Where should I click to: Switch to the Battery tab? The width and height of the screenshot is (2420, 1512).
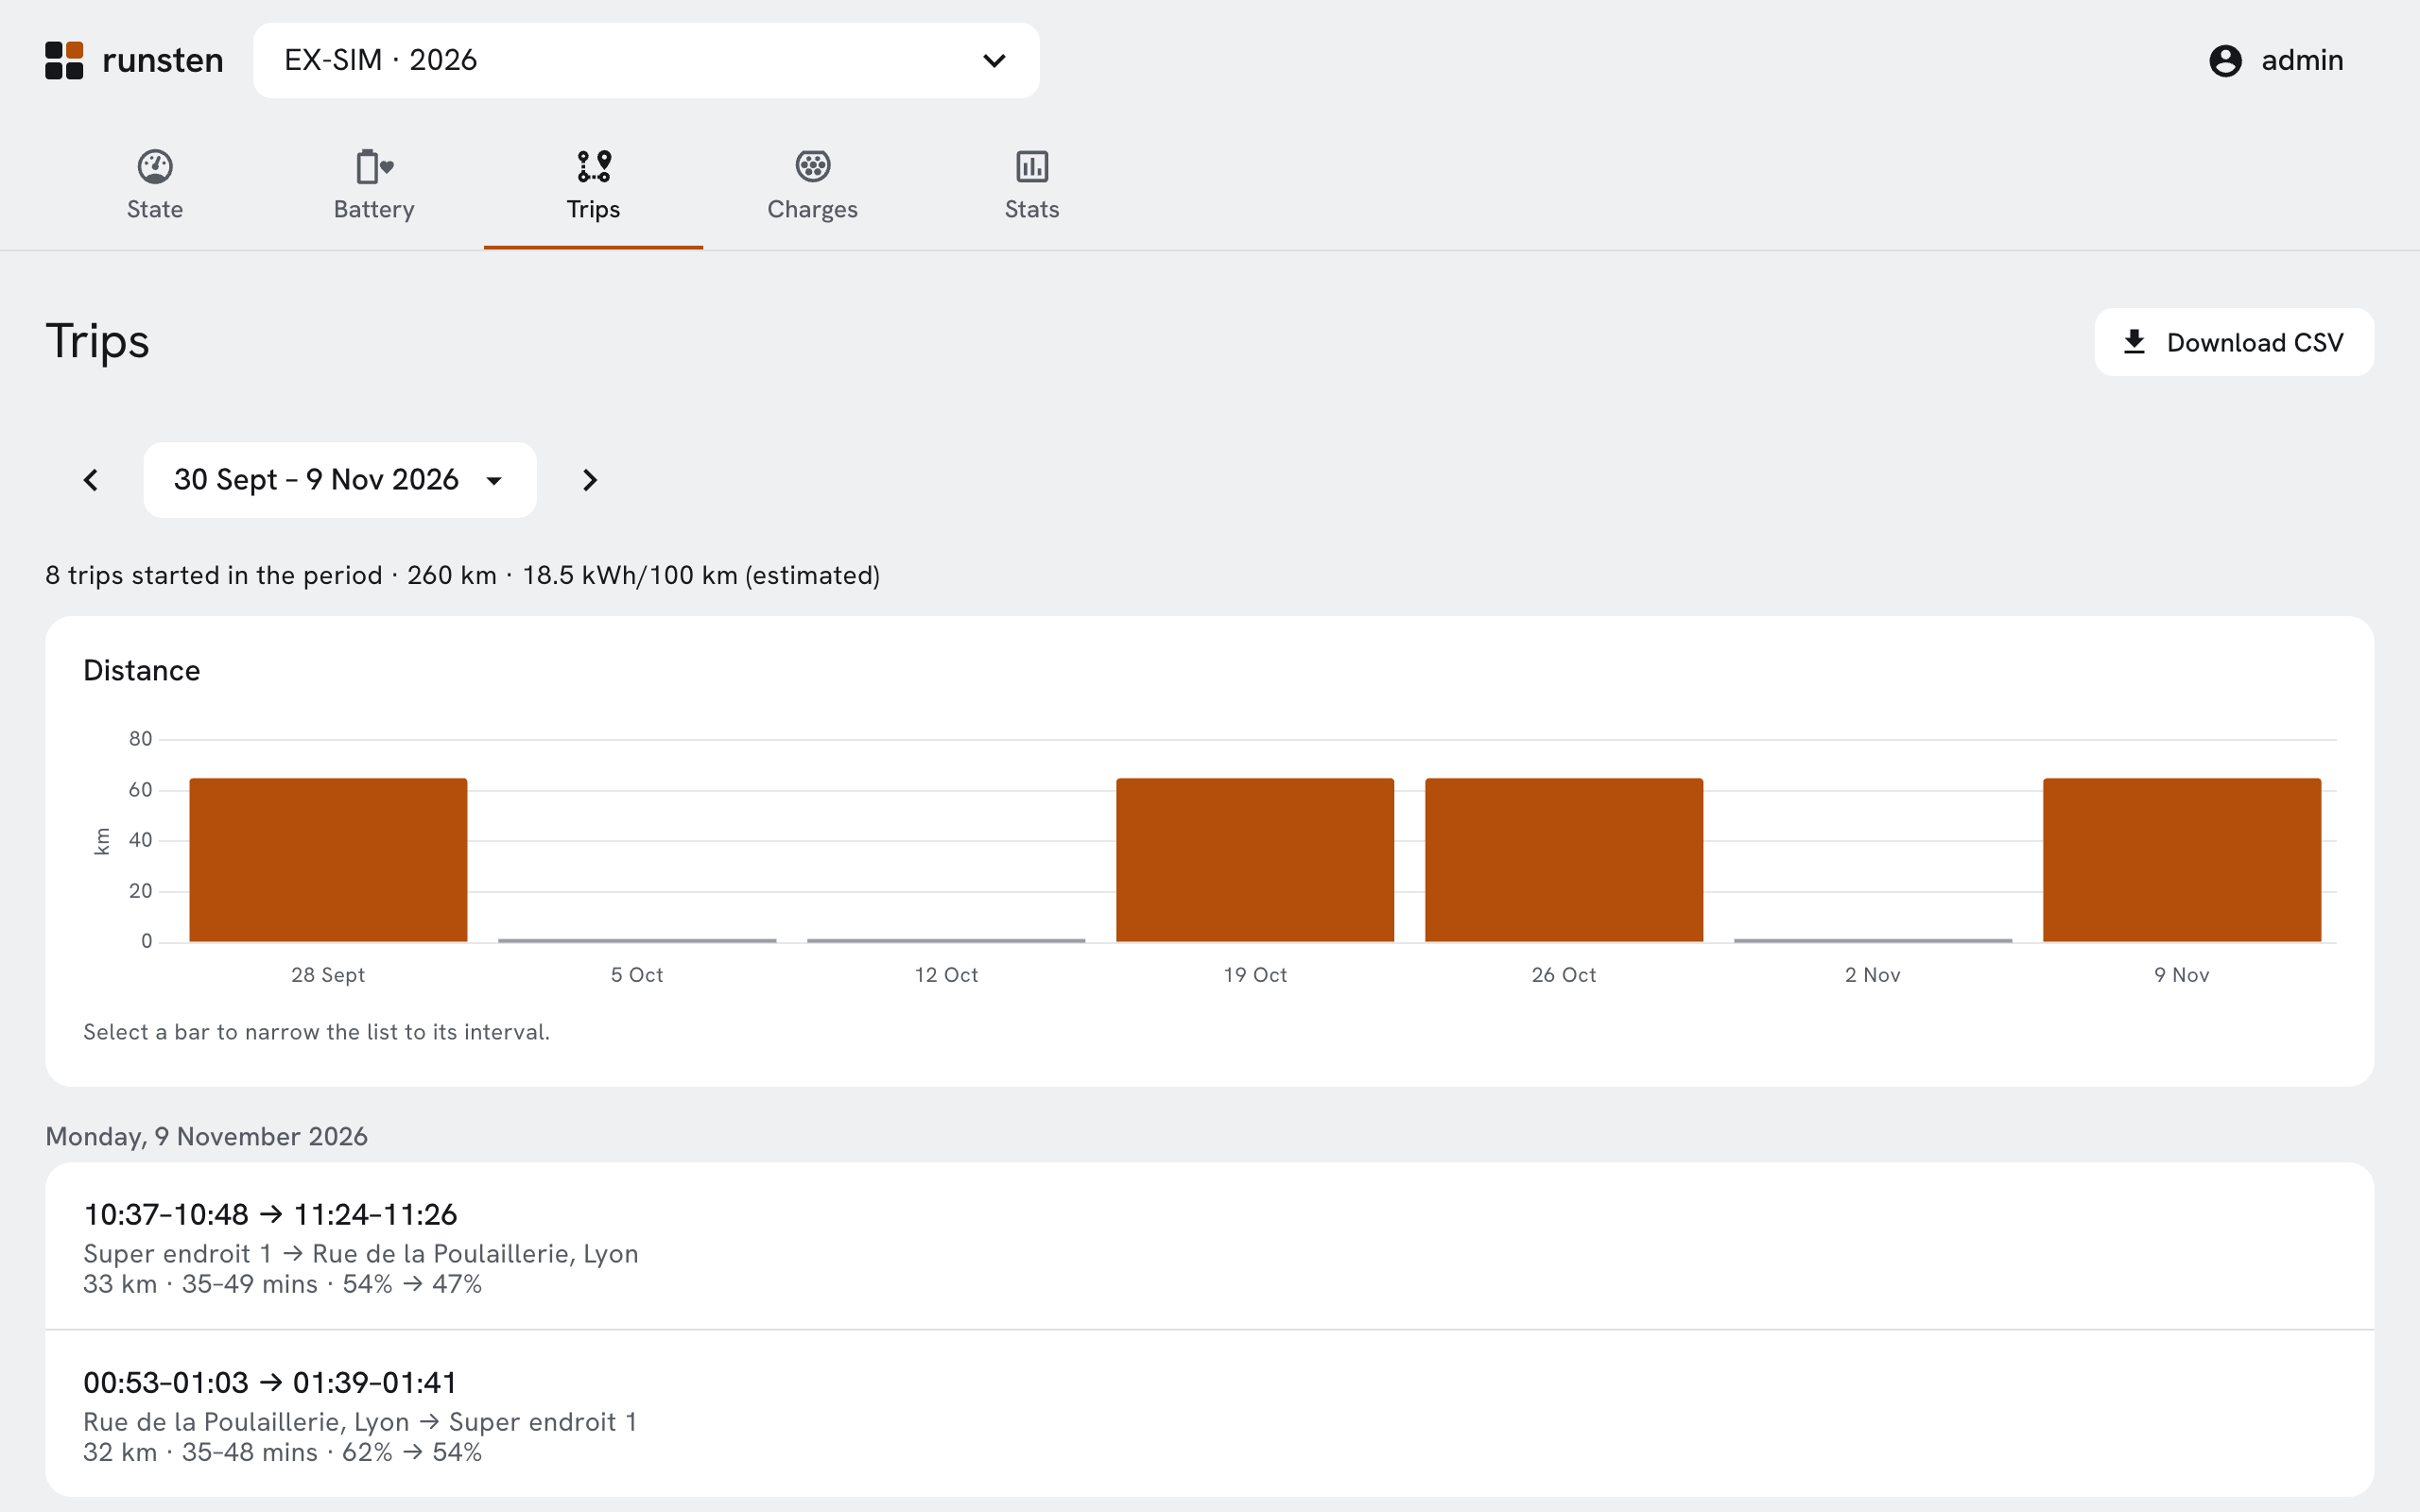pyautogui.click(x=374, y=185)
